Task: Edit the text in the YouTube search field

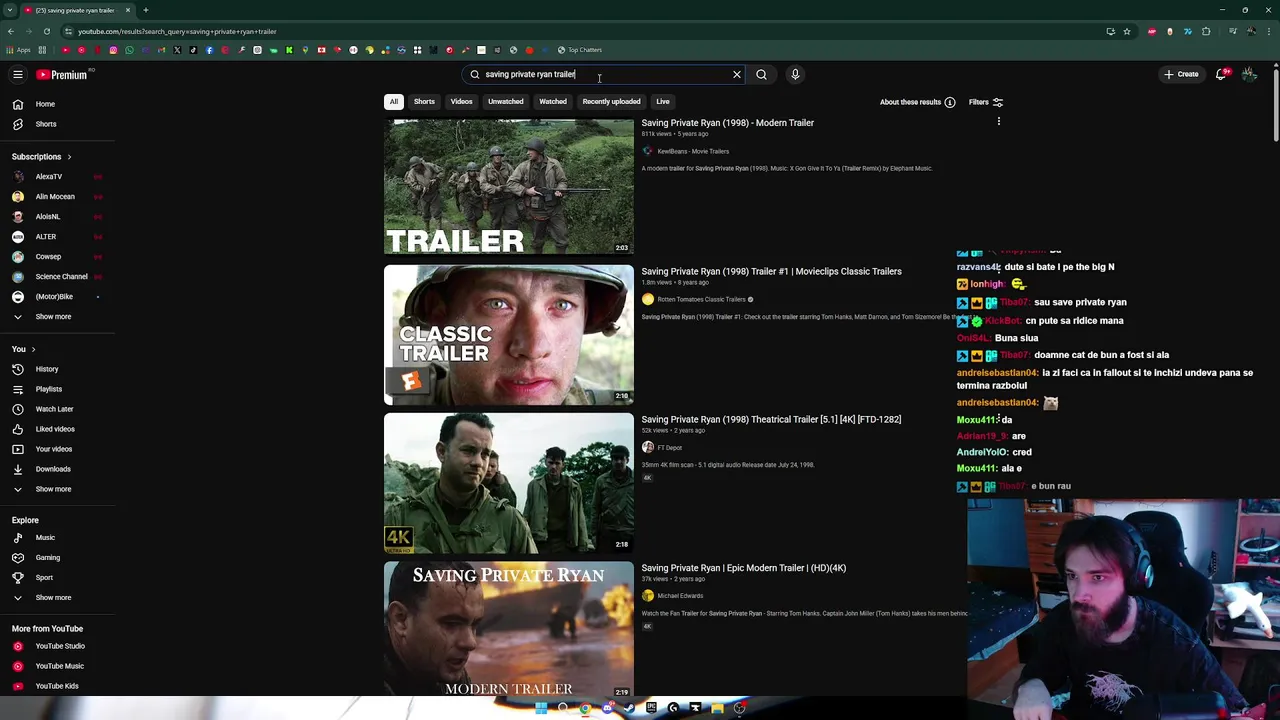Action: (x=605, y=74)
